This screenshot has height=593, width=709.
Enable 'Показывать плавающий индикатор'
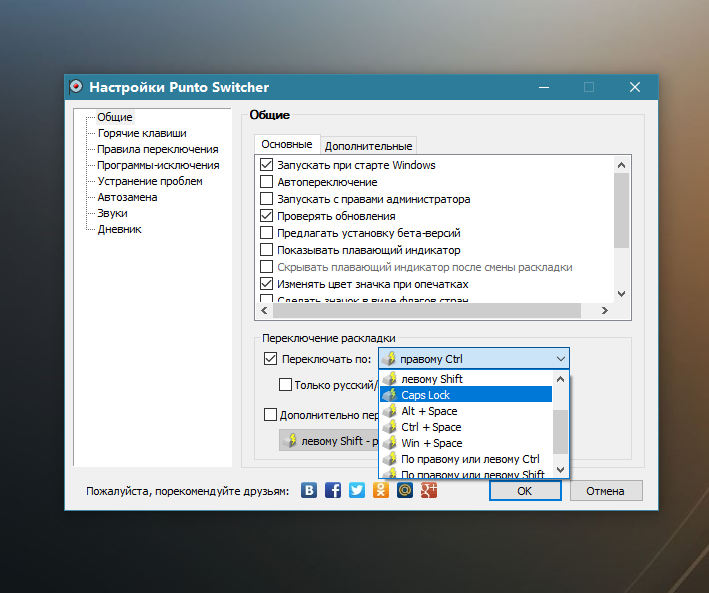click(266, 250)
